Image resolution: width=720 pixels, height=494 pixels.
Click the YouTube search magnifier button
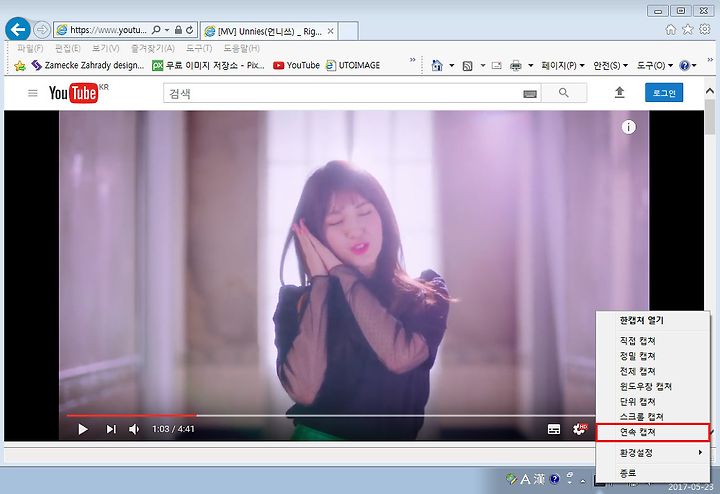tap(564, 93)
